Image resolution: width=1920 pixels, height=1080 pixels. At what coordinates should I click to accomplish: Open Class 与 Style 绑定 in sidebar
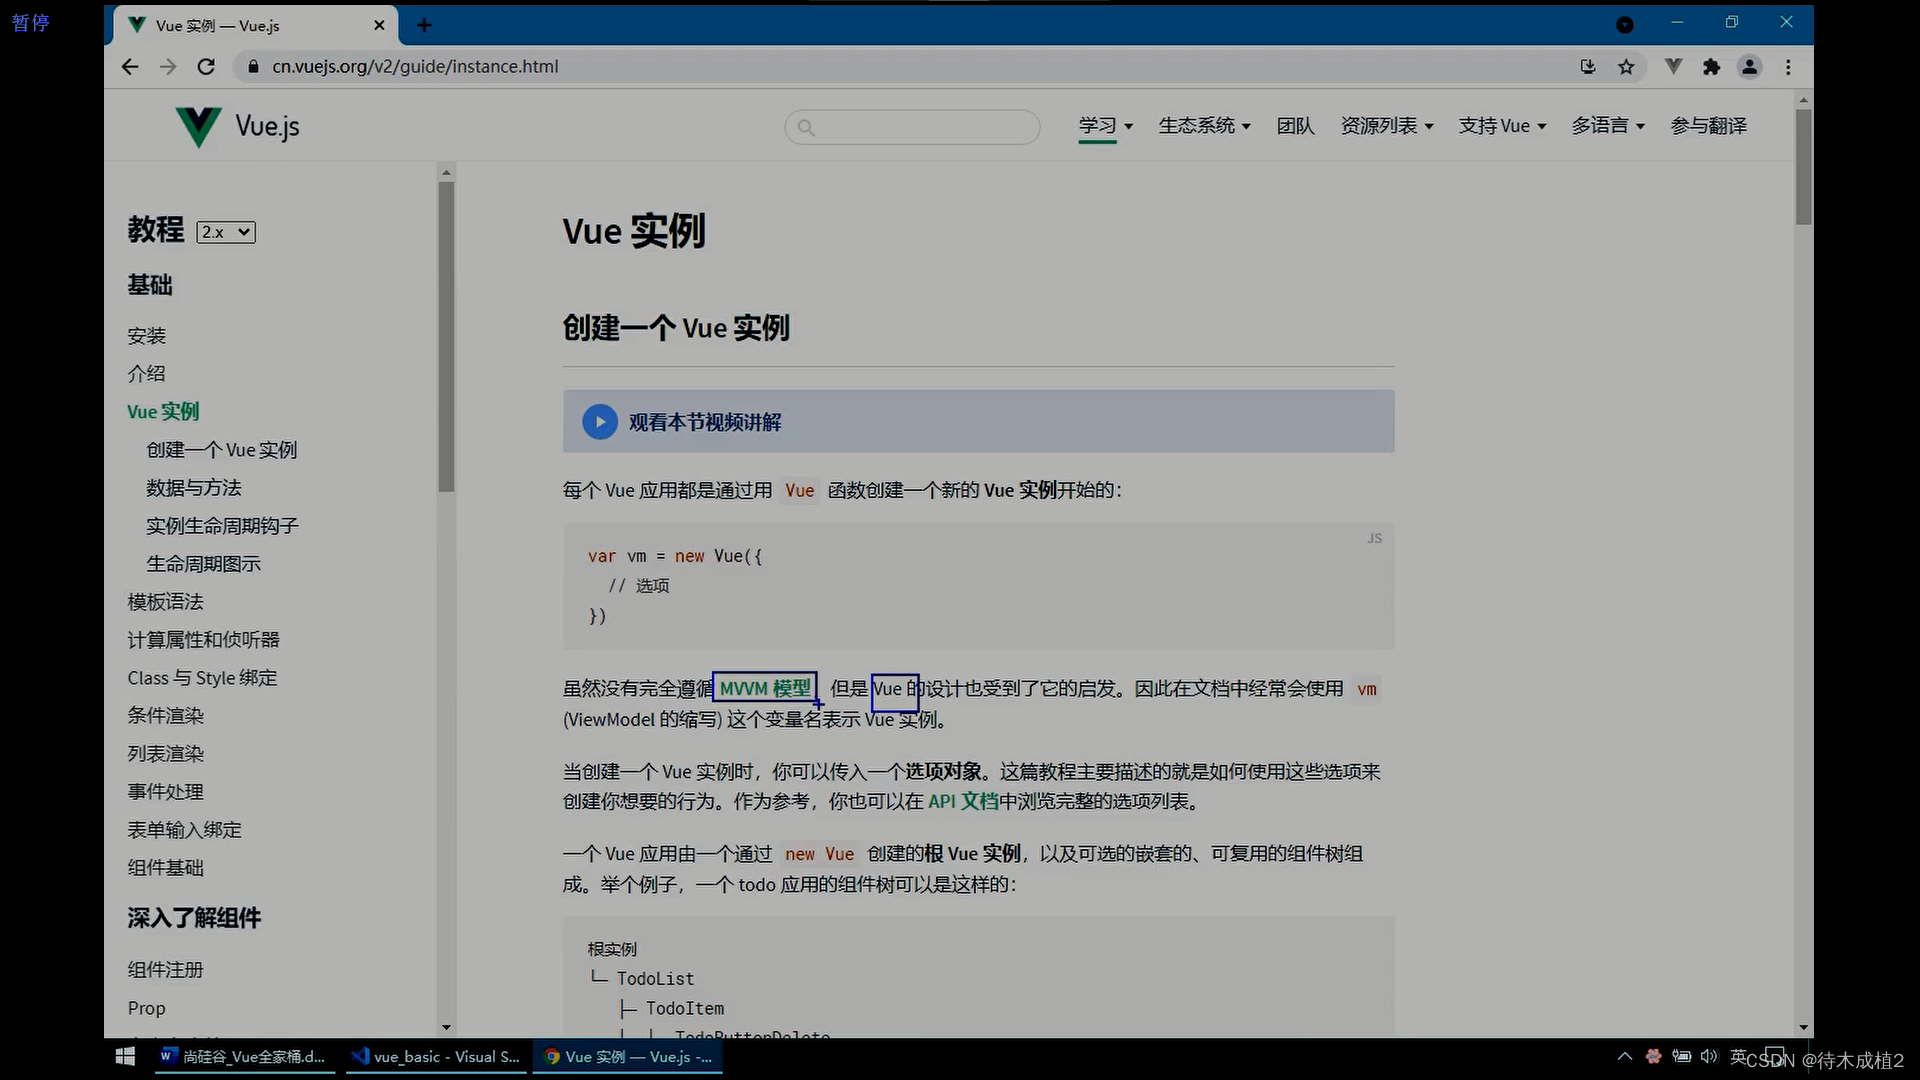coord(202,678)
